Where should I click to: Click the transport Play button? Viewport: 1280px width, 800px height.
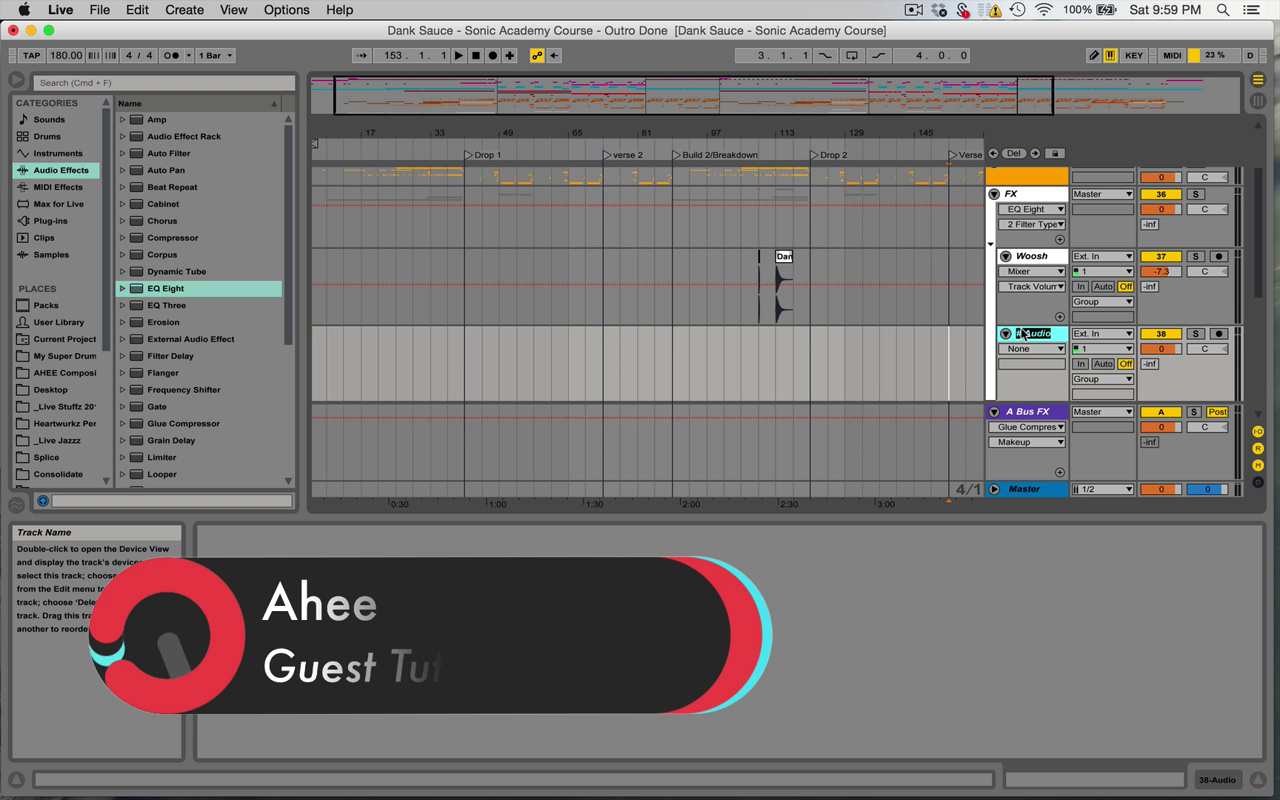[x=459, y=56]
